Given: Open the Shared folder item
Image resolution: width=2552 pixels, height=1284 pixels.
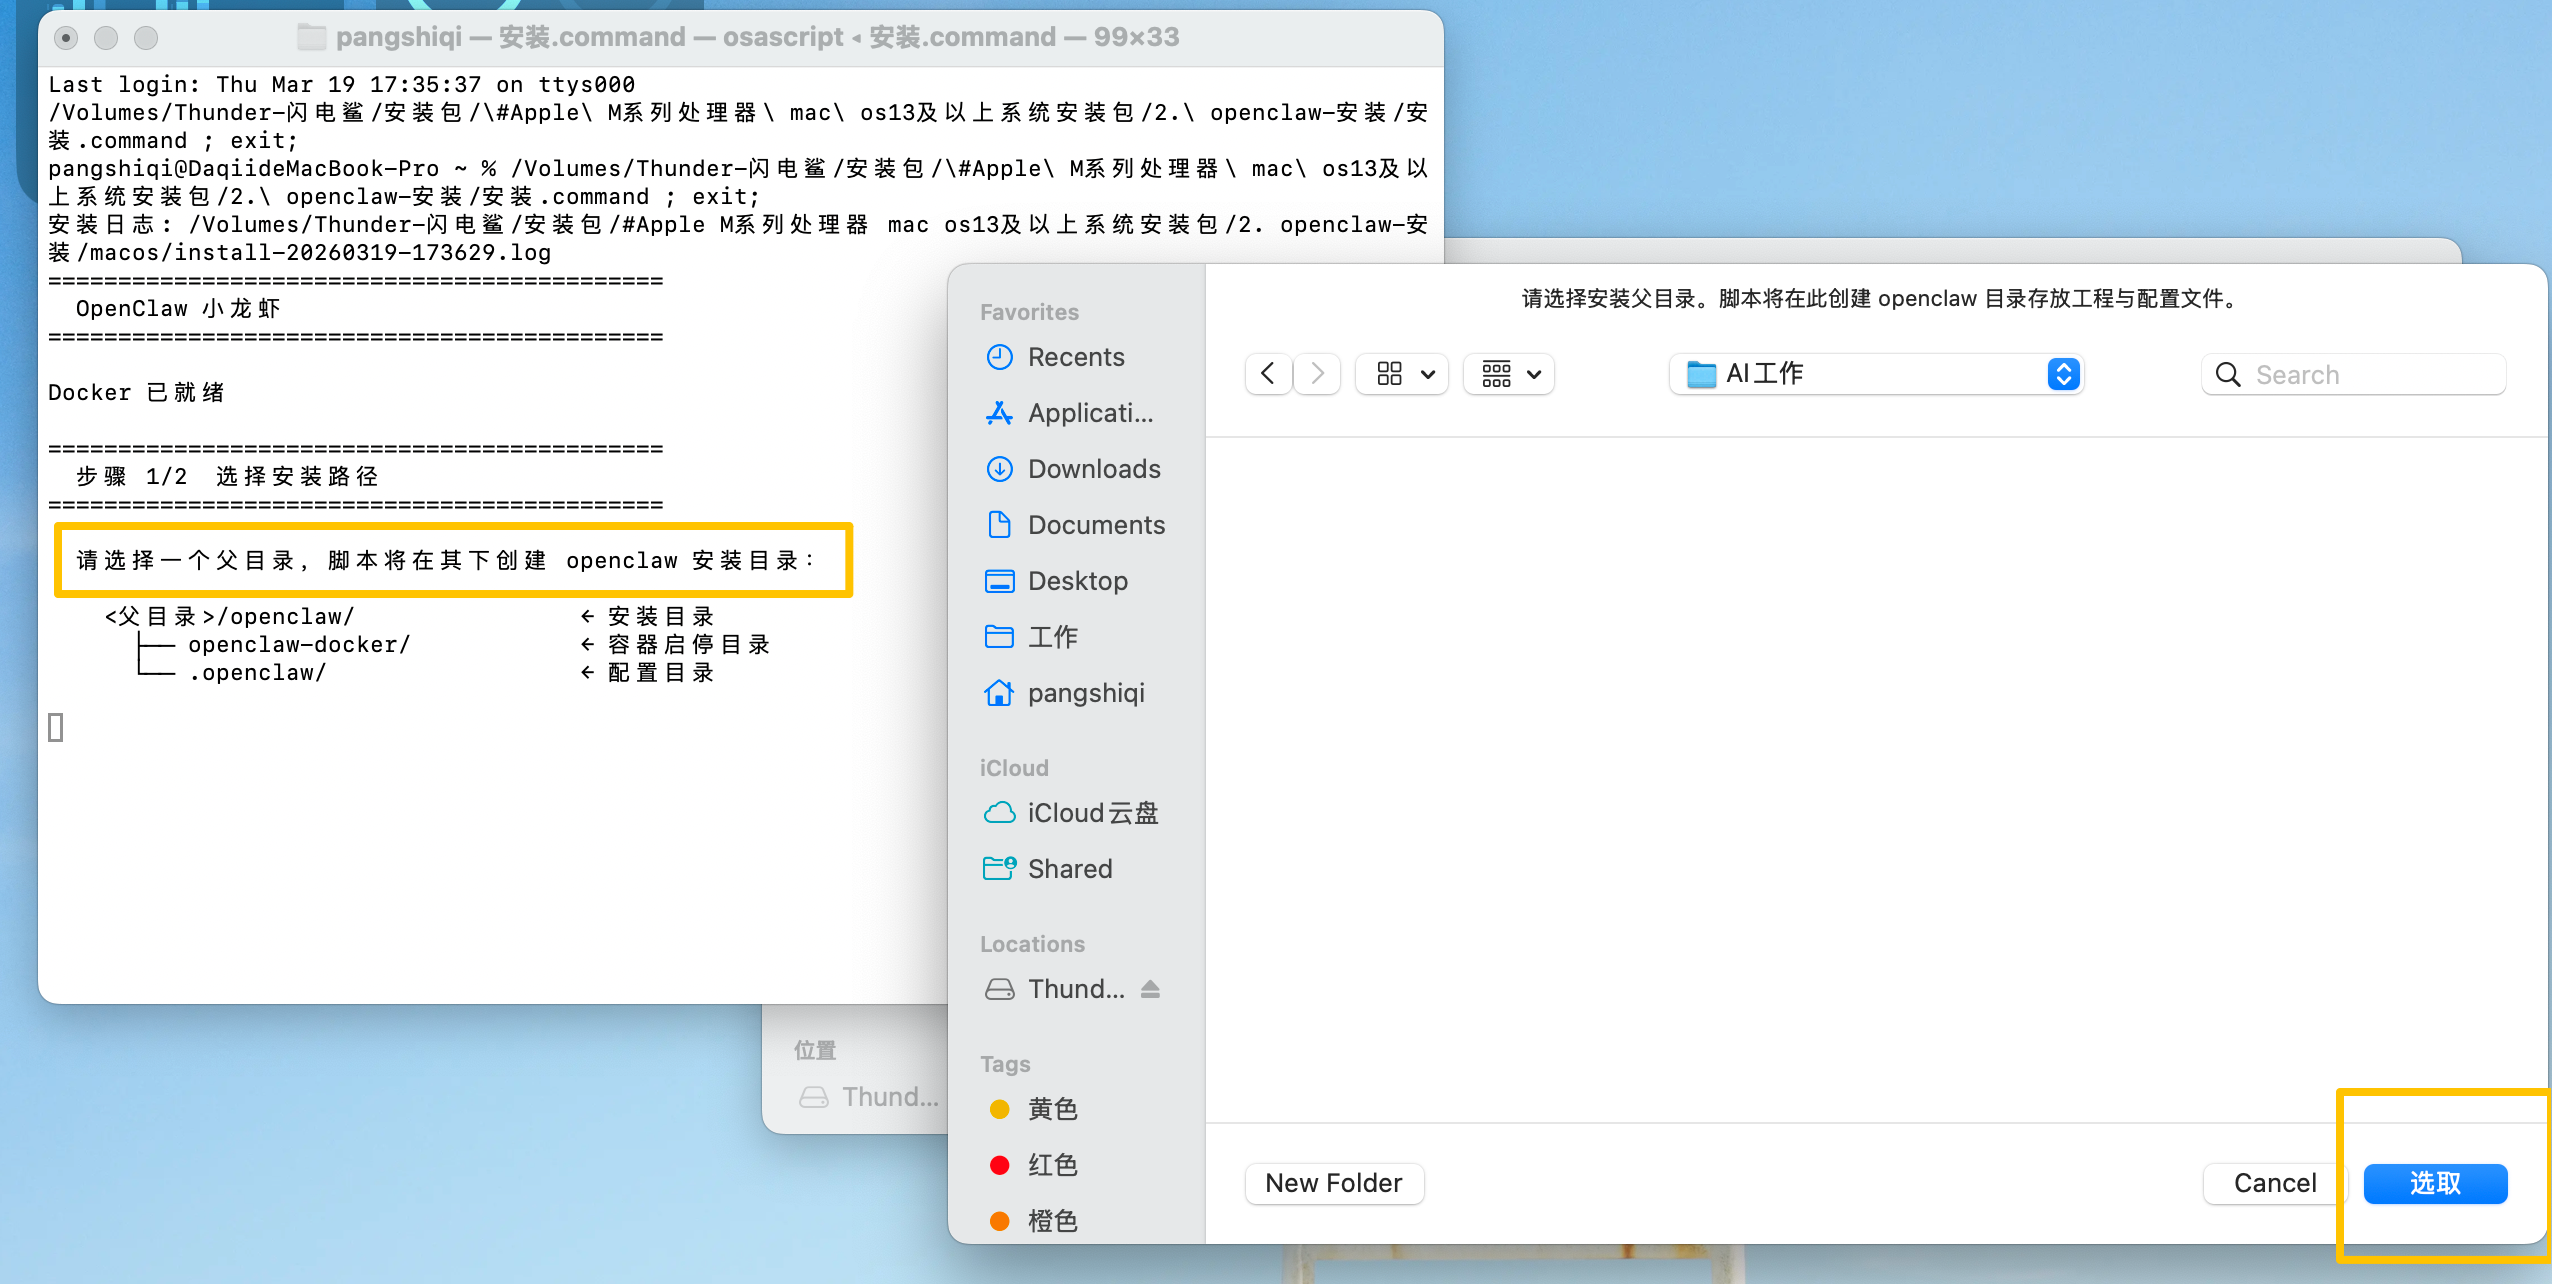Looking at the screenshot, I should (1069, 869).
